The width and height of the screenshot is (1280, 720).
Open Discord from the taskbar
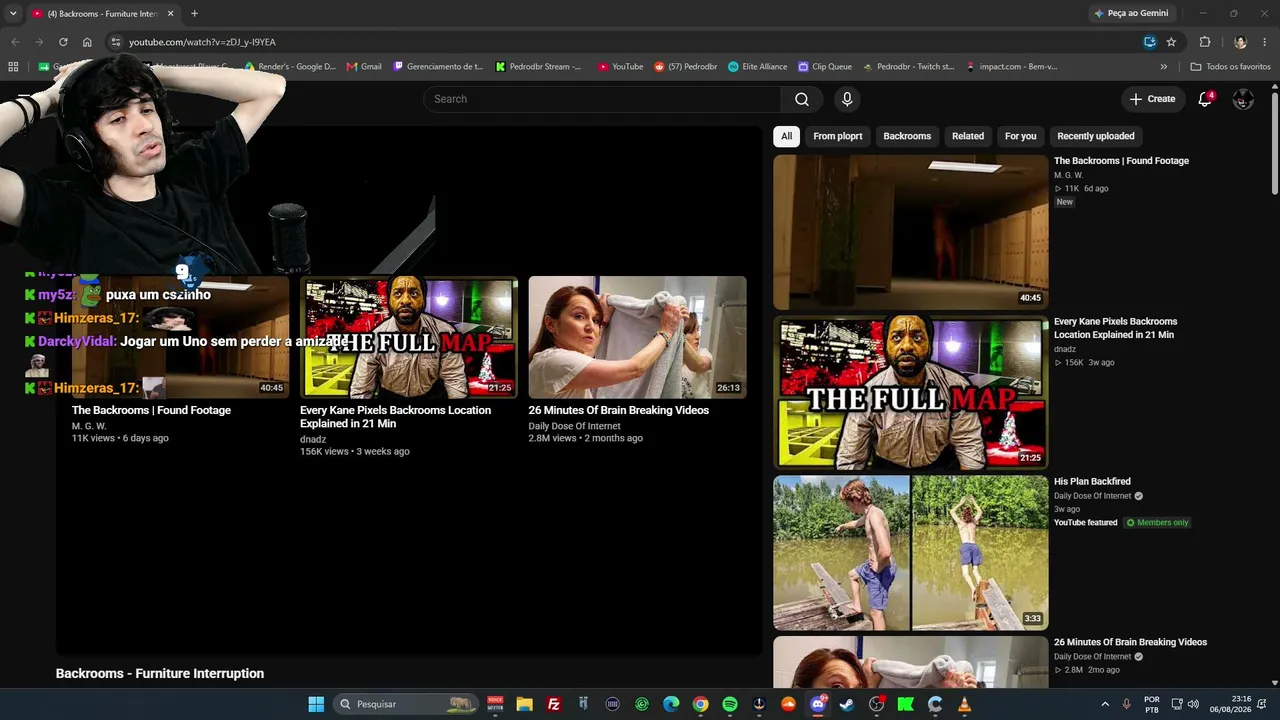(x=818, y=704)
